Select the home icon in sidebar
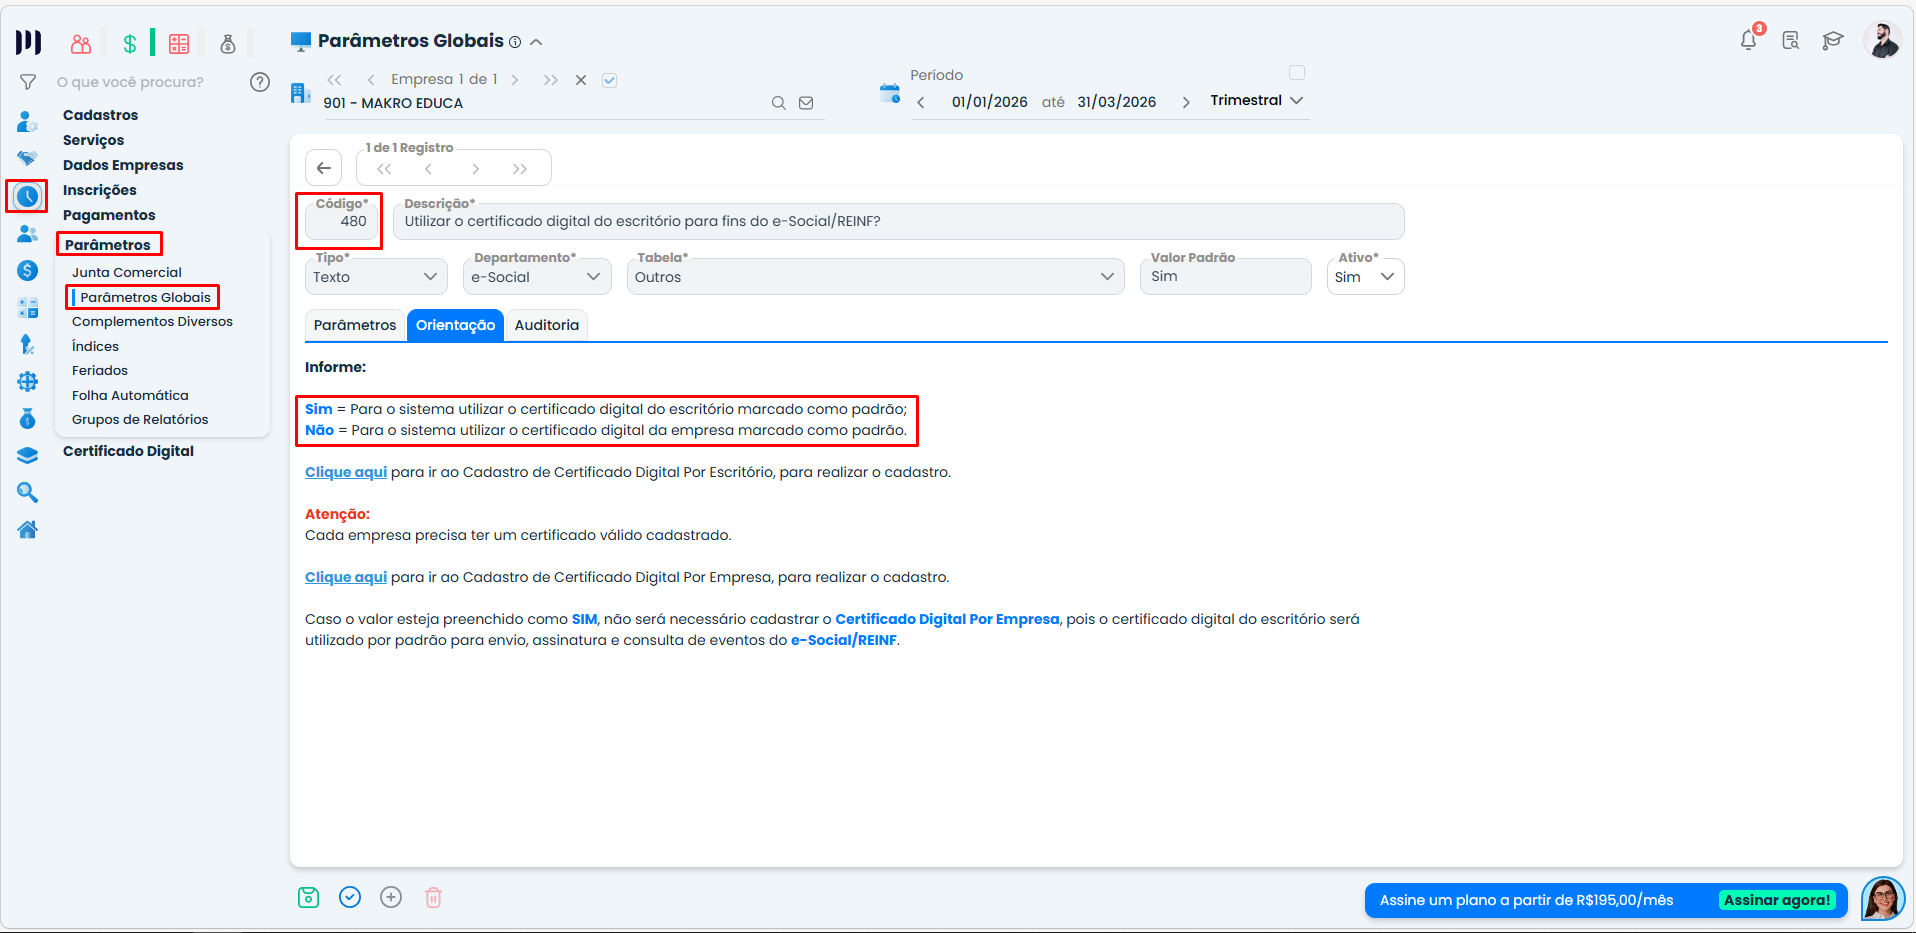The image size is (1916, 933). 27,529
